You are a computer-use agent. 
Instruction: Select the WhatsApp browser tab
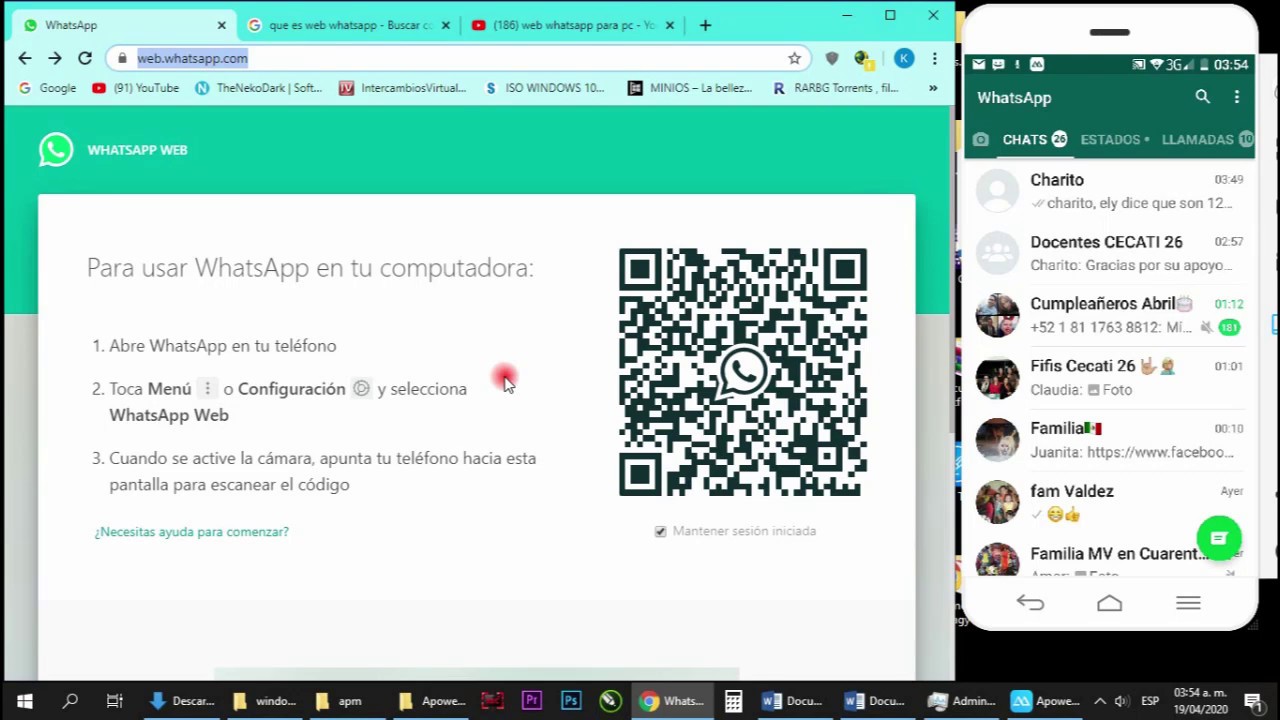pyautogui.click(x=125, y=25)
